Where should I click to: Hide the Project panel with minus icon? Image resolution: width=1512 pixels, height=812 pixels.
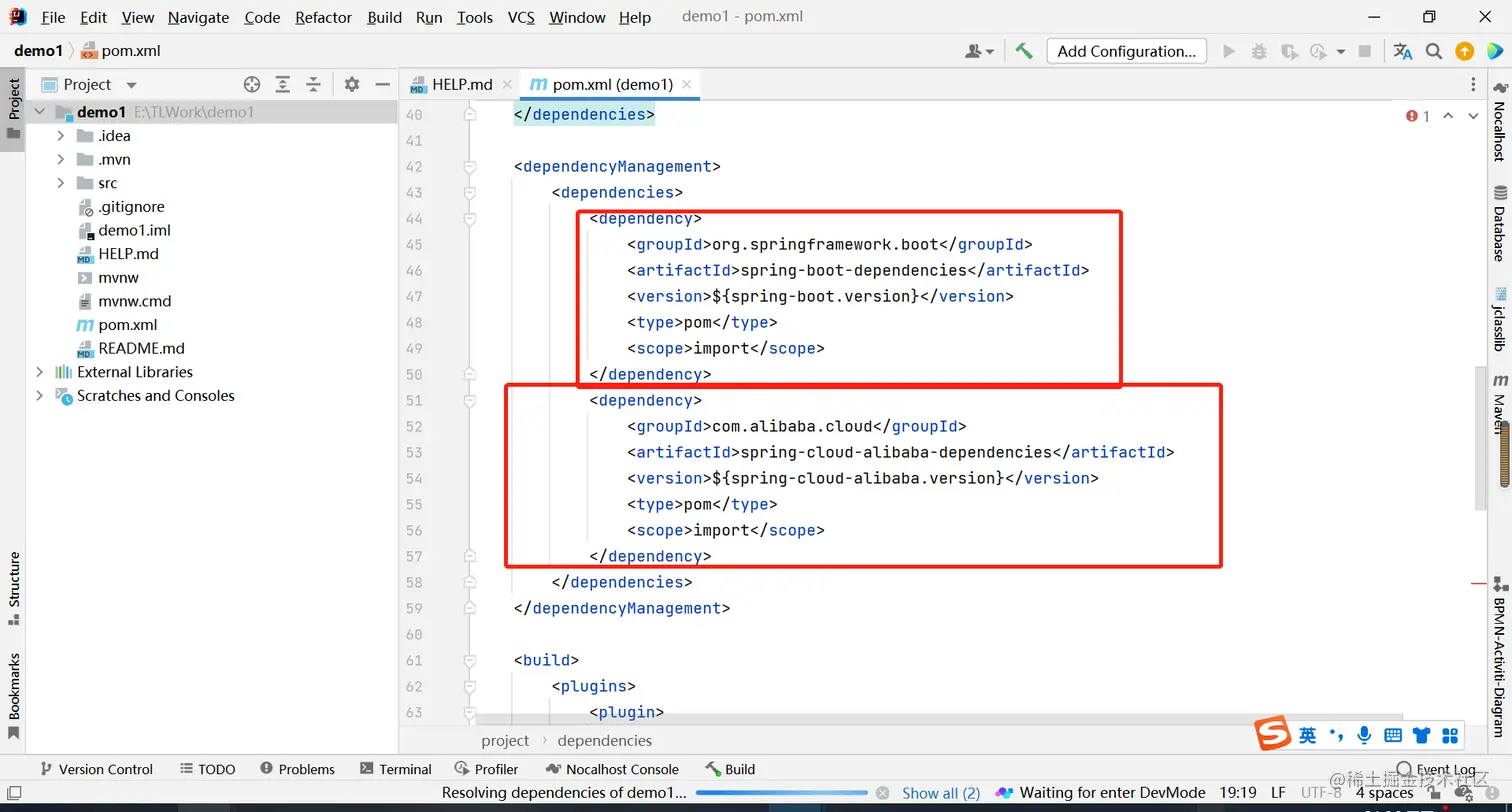point(382,85)
